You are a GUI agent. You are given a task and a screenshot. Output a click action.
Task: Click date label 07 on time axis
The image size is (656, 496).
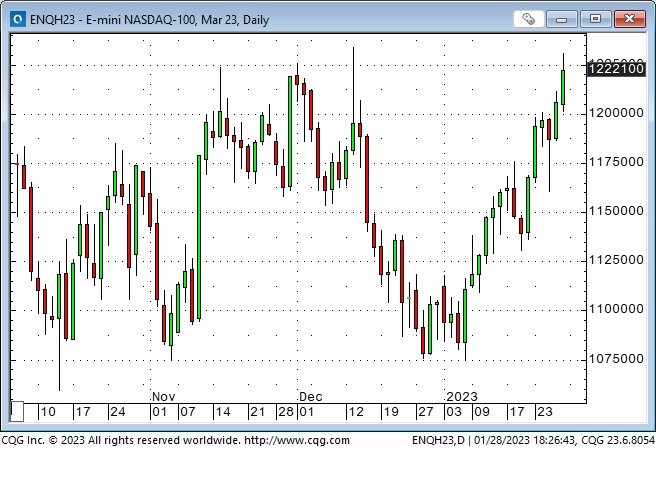(187, 412)
